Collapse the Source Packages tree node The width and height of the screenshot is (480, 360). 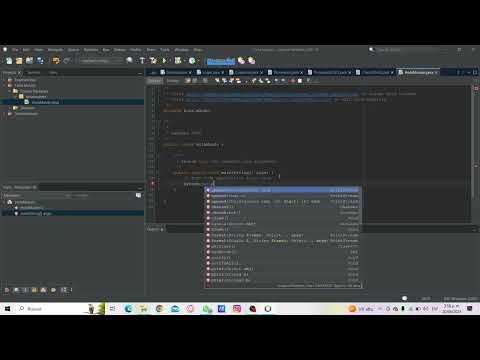point(10,91)
